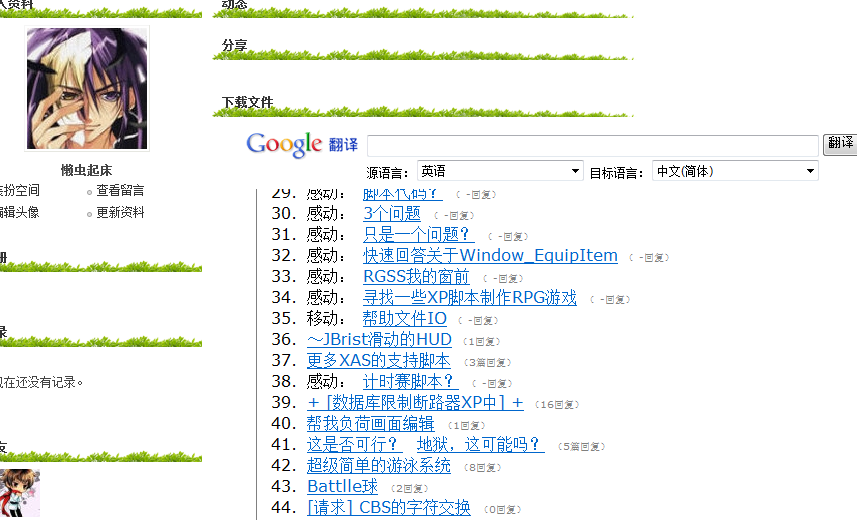Click the 更新资料 link
857x520 pixels.
click(x=120, y=212)
